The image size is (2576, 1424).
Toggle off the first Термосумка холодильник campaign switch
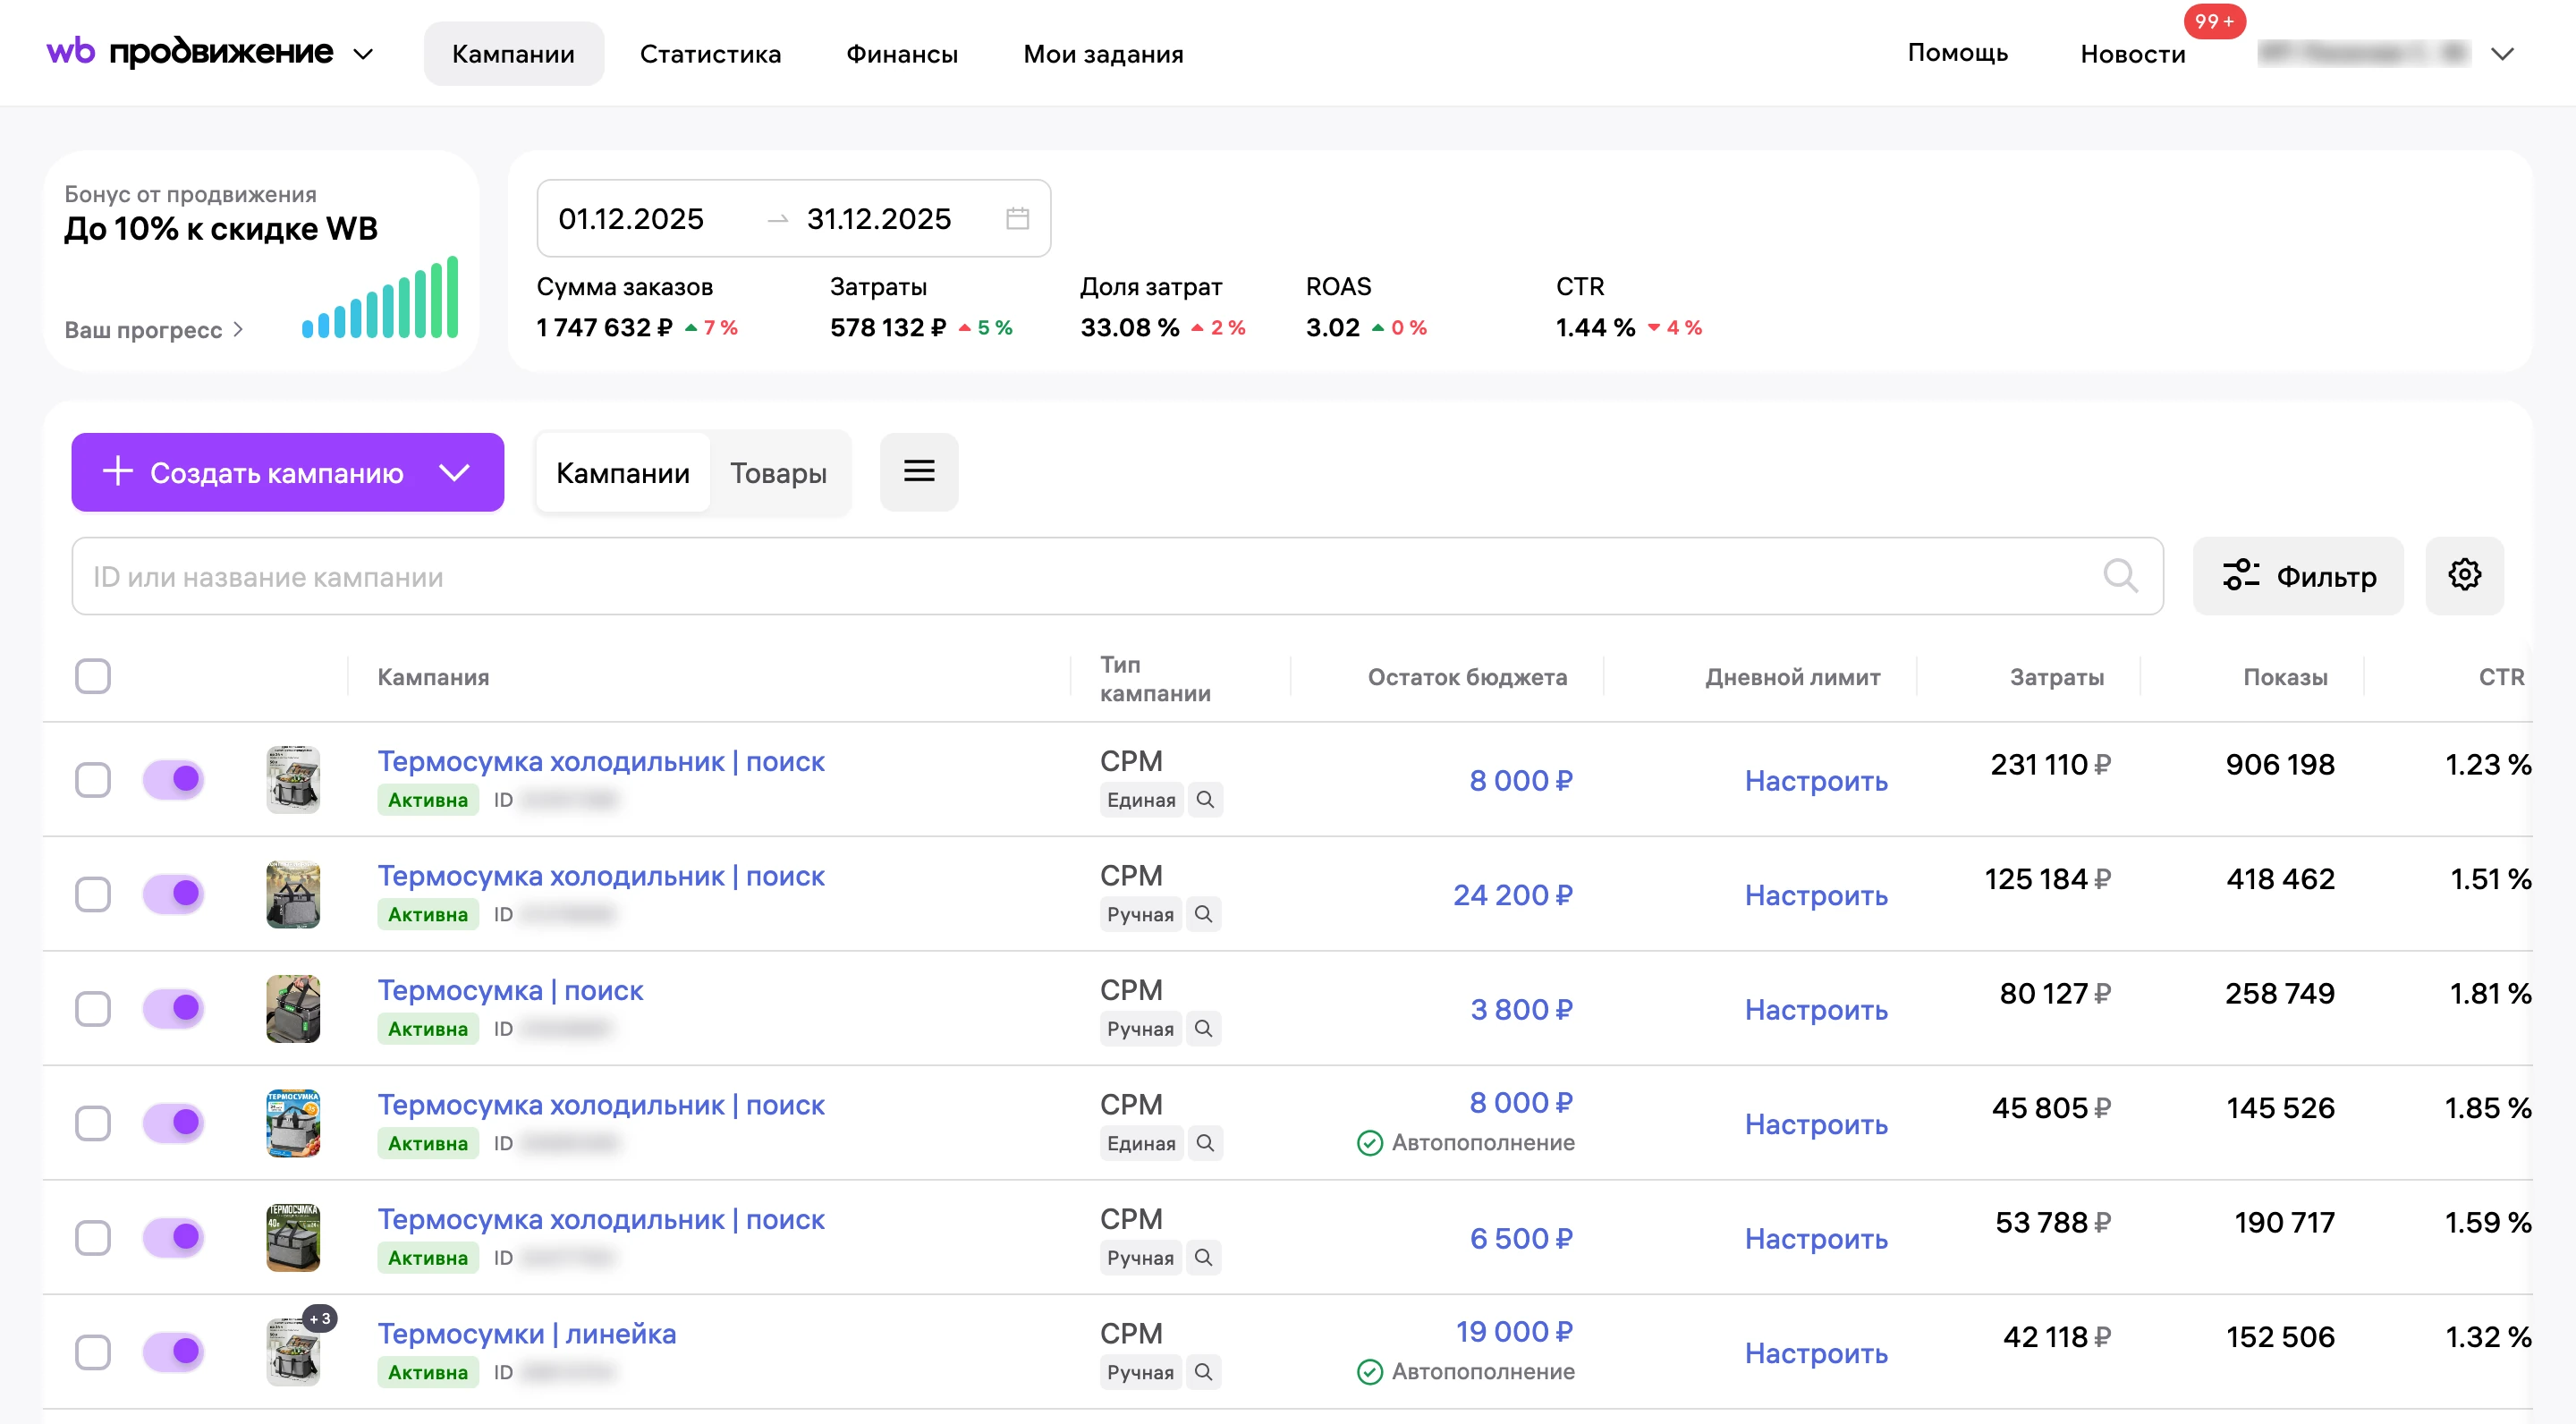pos(173,779)
